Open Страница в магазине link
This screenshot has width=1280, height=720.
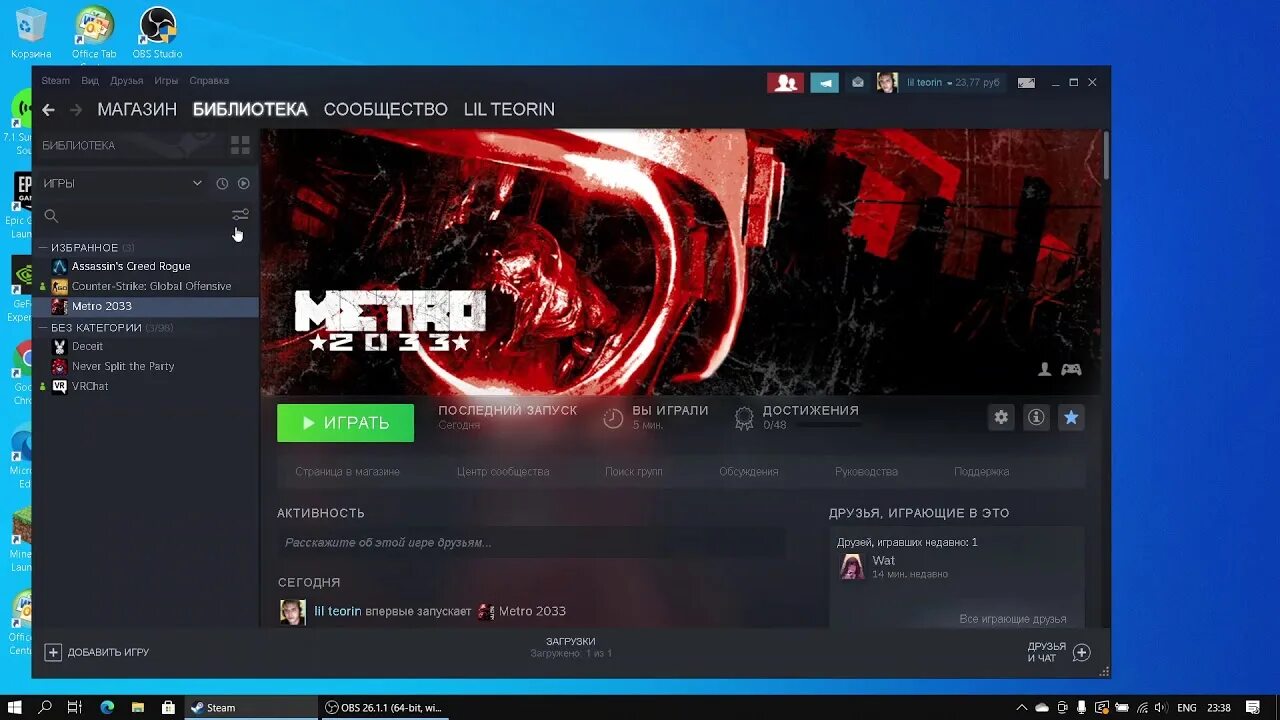click(x=347, y=472)
